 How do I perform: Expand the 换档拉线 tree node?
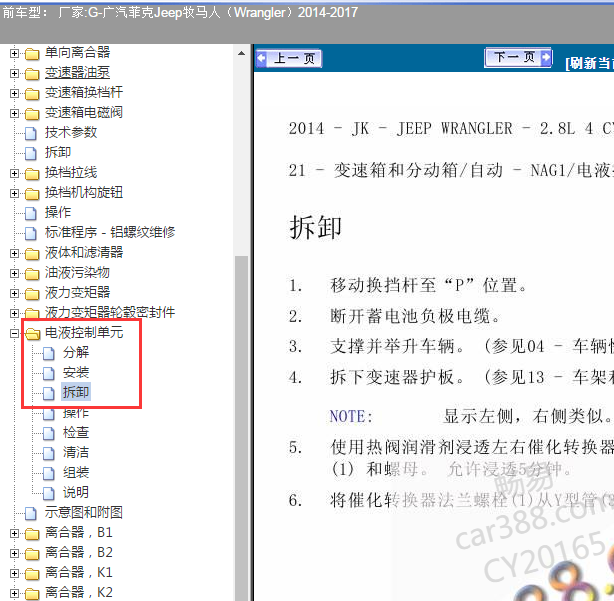pos(14,173)
